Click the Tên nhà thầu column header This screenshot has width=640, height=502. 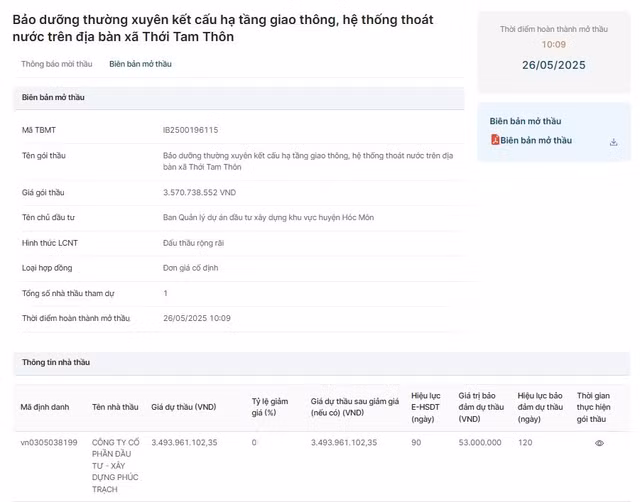(x=114, y=407)
